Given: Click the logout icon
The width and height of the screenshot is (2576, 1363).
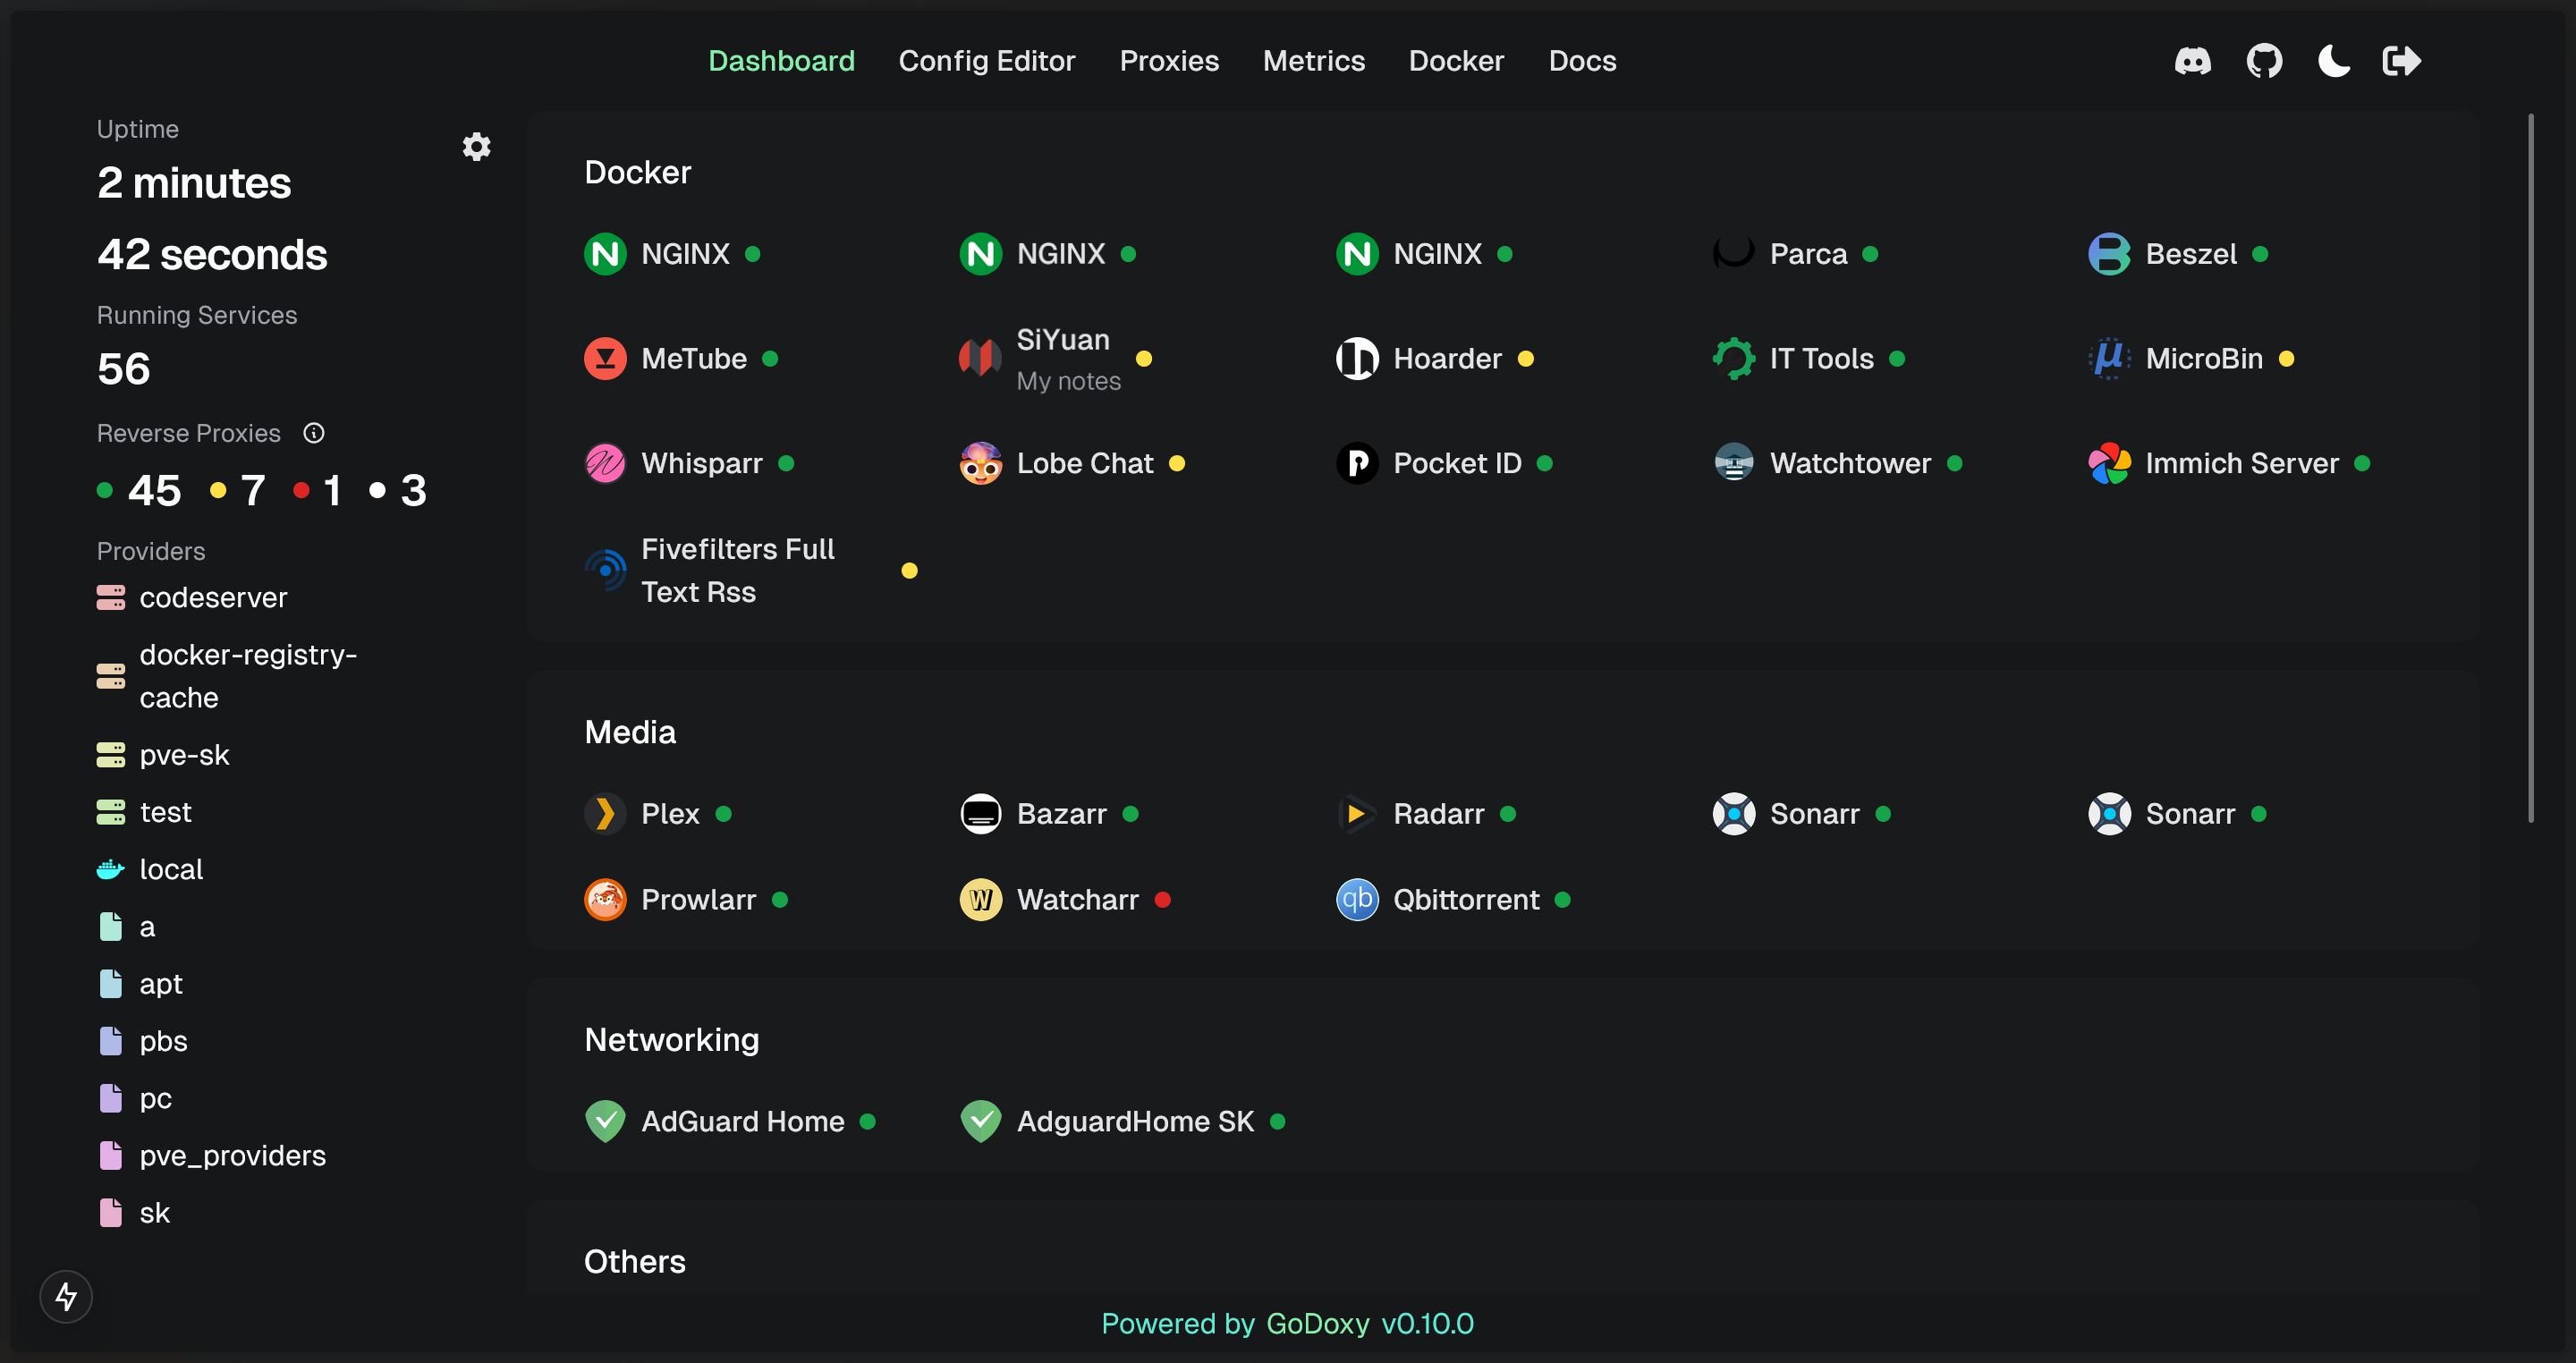Looking at the screenshot, I should click(x=2401, y=61).
